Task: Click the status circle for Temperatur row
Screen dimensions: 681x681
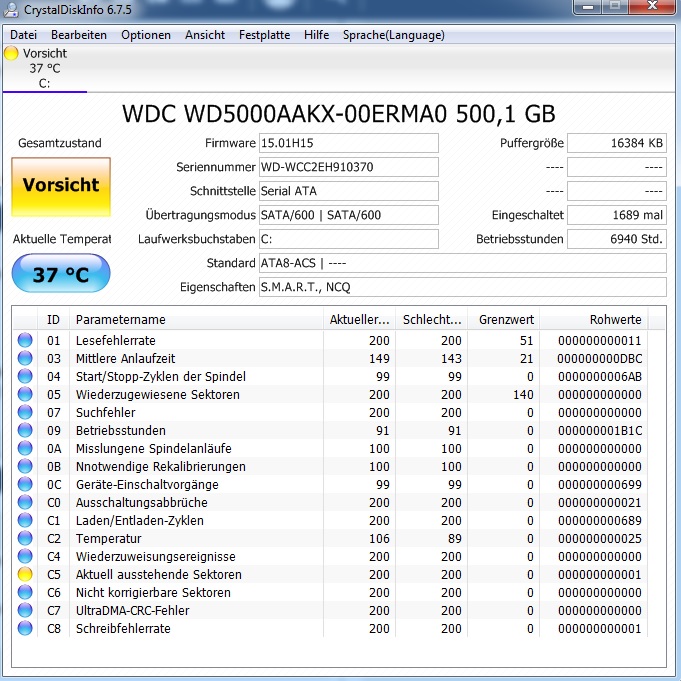Action: tap(25, 539)
